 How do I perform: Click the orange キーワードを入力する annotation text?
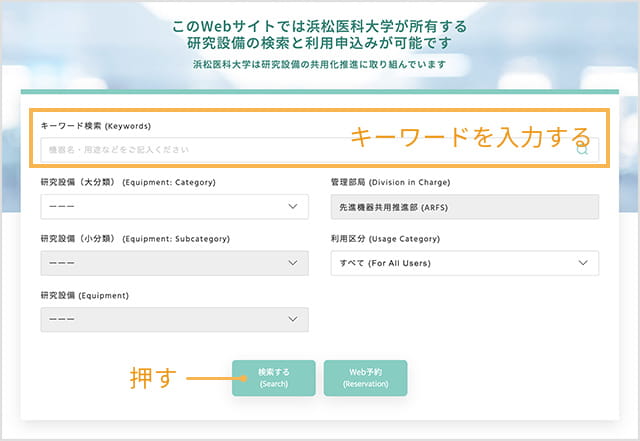pyautogui.click(x=469, y=136)
